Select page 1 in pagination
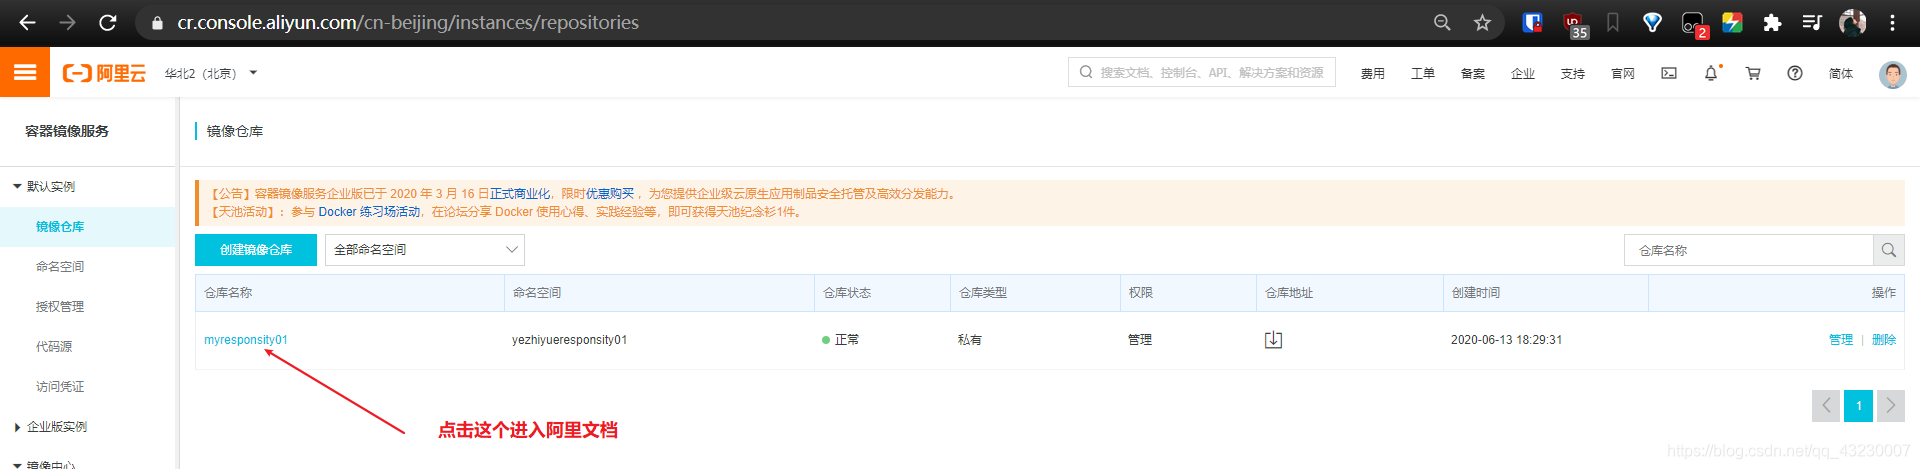The height and width of the screenshot is (469, 1920). tap(1859, 405)
